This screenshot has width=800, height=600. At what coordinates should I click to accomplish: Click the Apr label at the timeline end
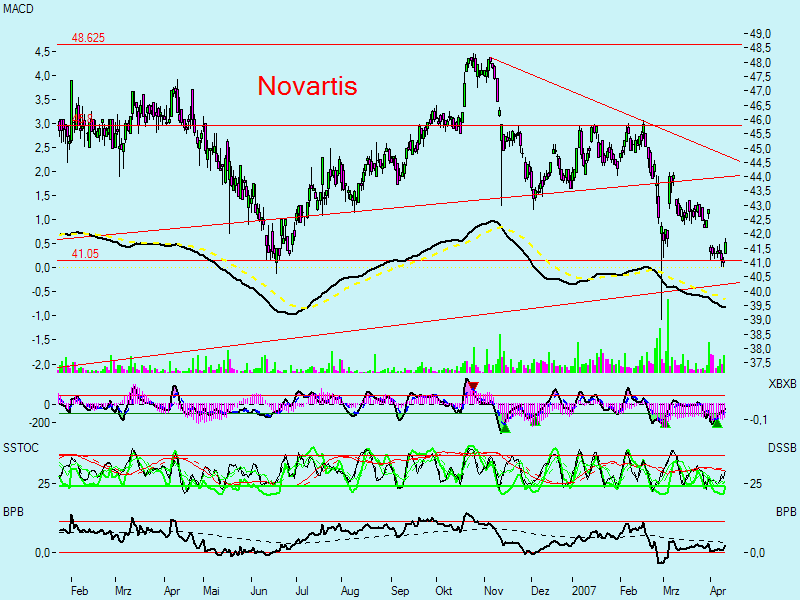point(719,591)
